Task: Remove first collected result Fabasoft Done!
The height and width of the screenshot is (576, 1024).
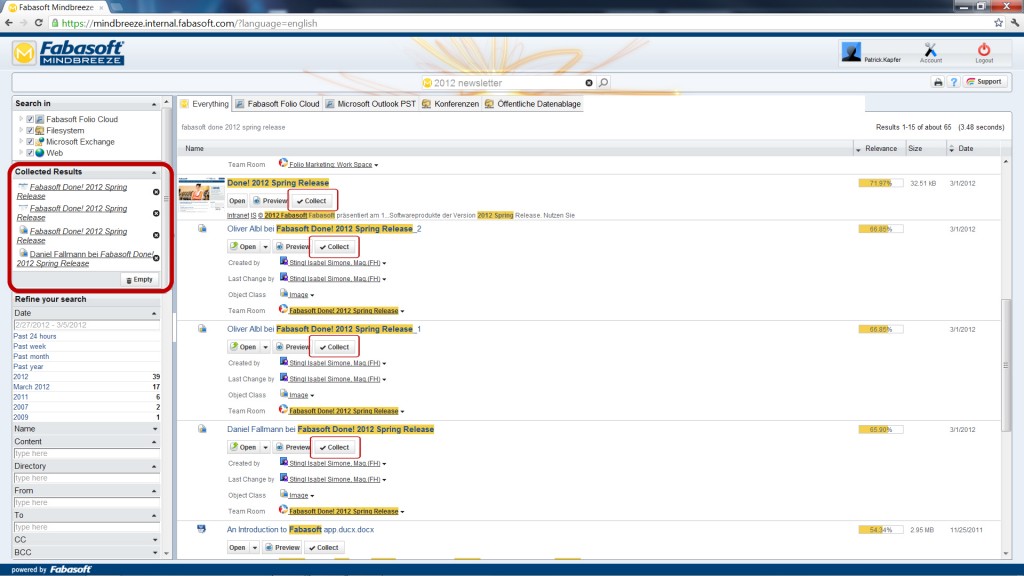Action: (156, 192)
